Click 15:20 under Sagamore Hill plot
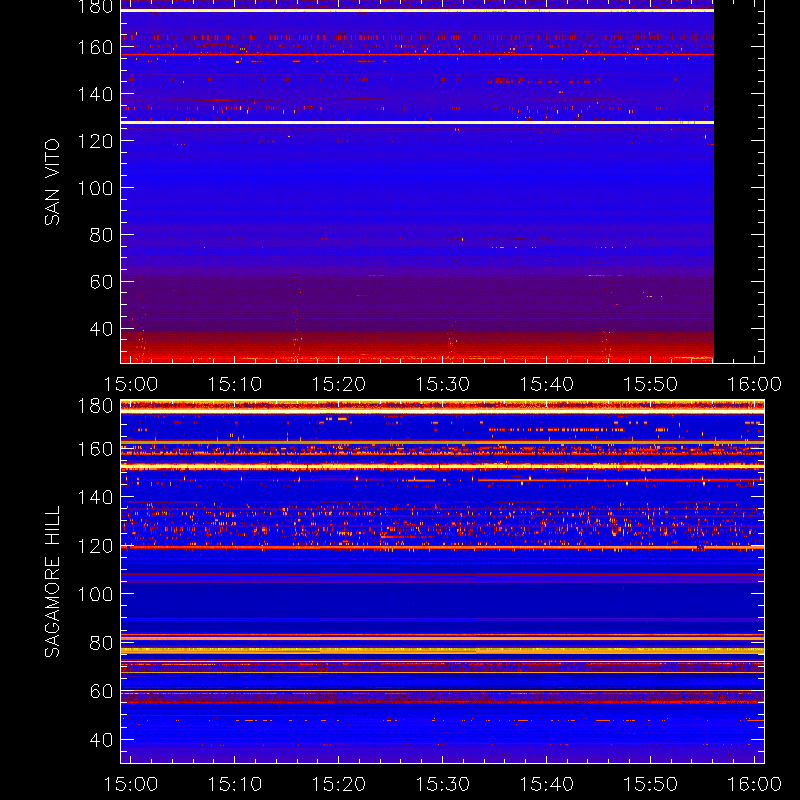800x800 pixels. pyautogui.click(x=339, y=784)
